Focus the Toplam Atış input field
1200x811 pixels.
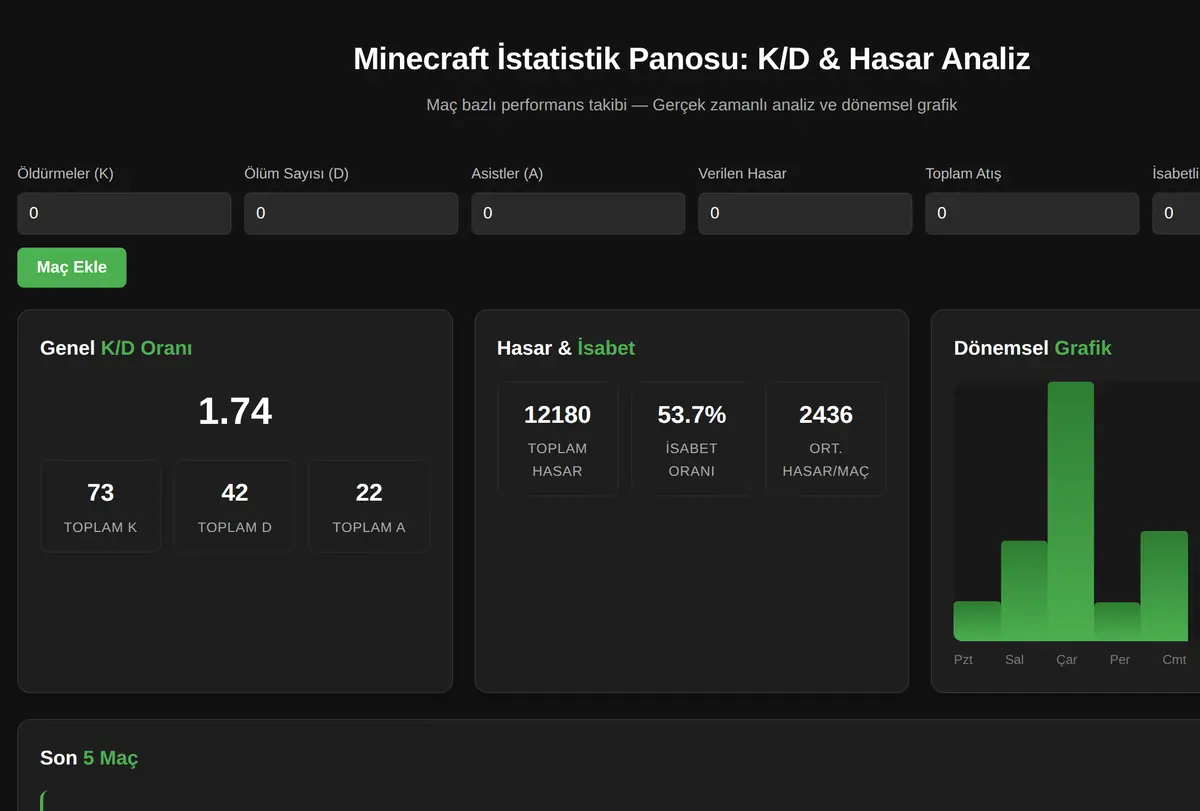1032,213
